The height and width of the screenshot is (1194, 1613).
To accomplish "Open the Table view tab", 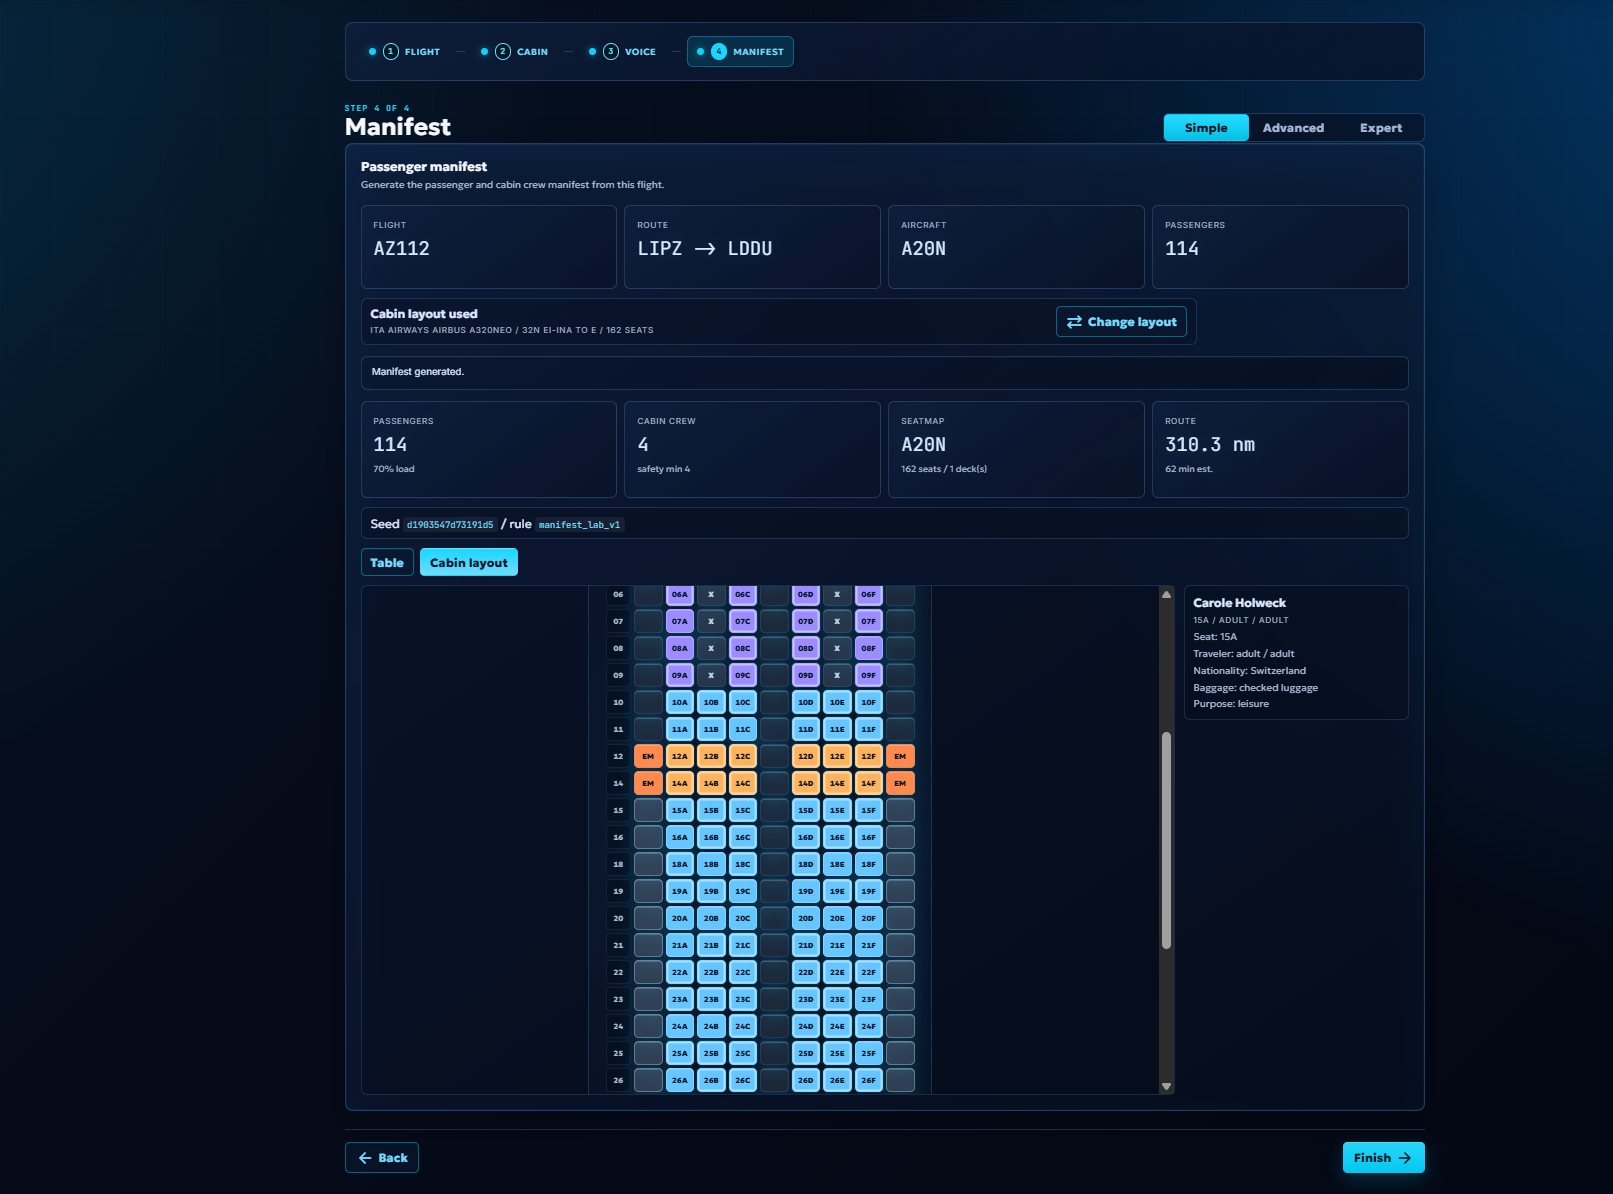I will coord(387,563).
